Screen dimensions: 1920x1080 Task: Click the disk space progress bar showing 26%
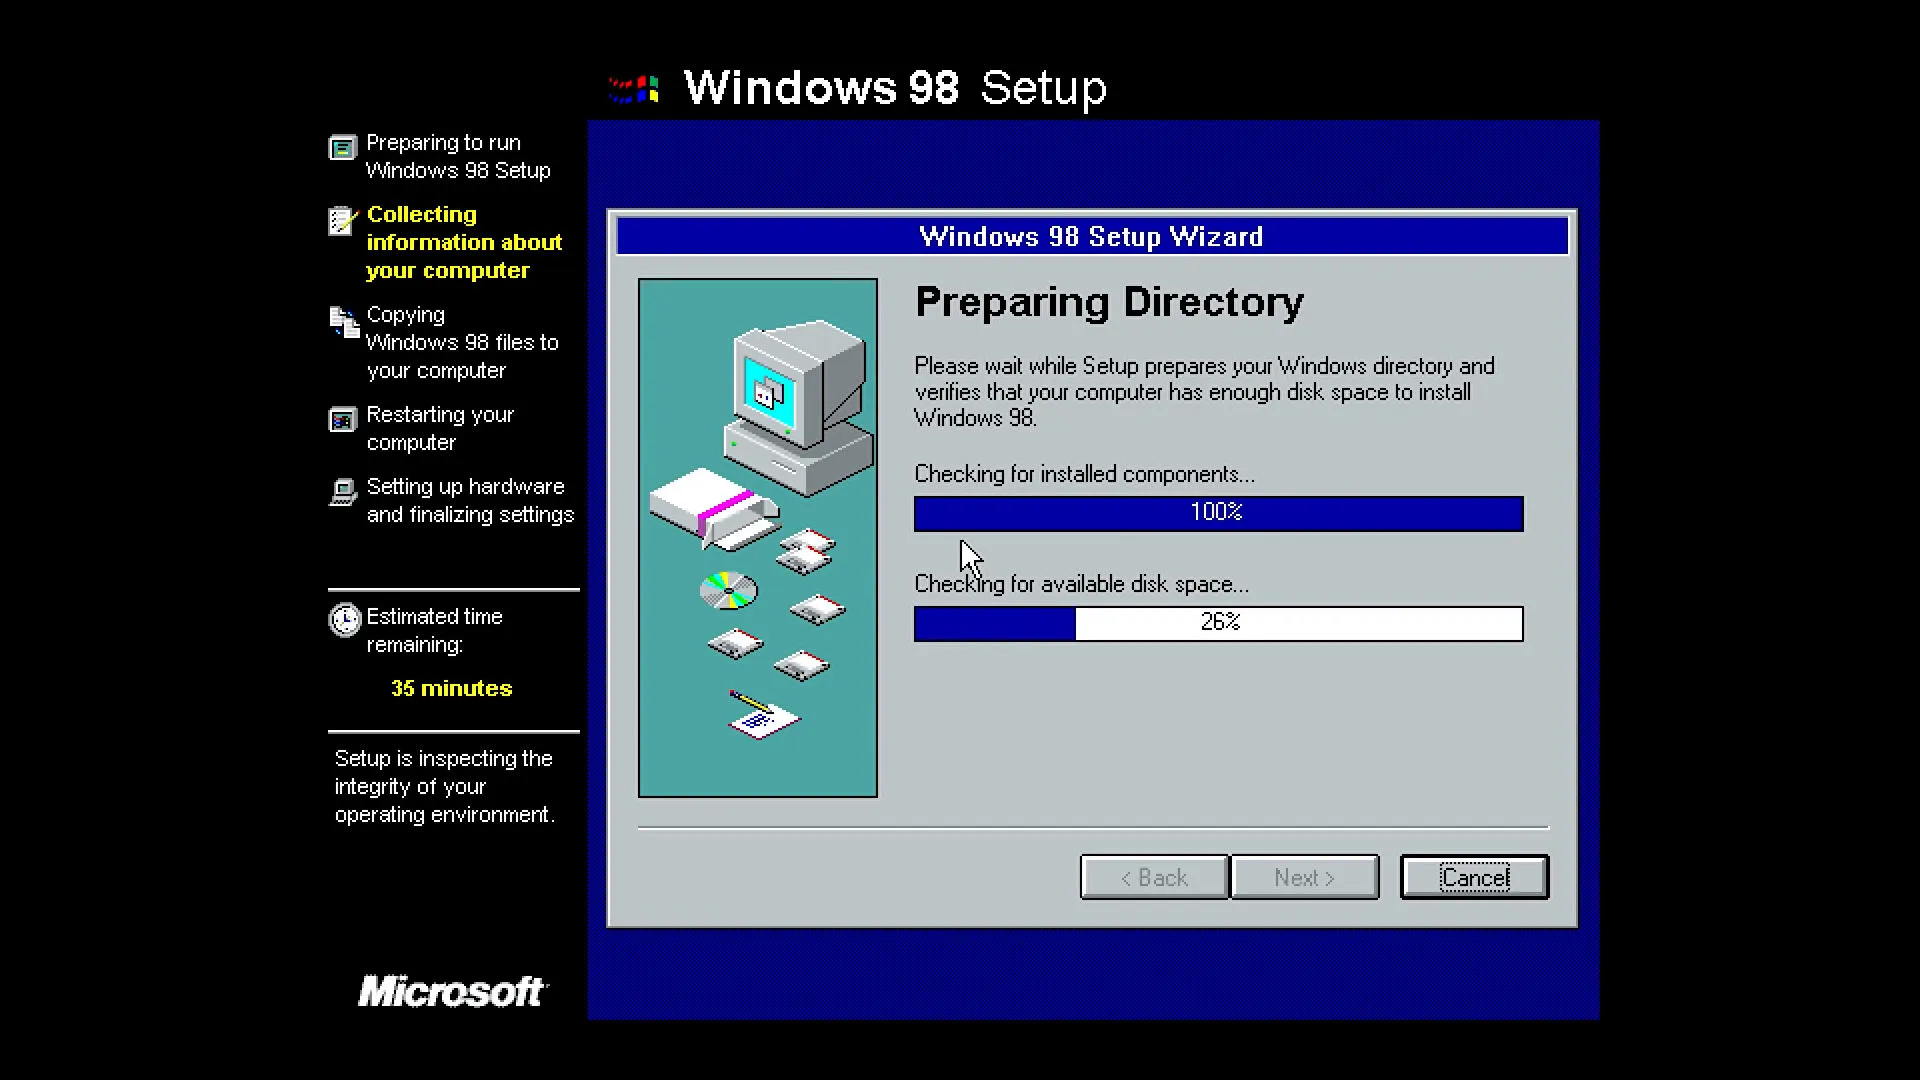1217,623
